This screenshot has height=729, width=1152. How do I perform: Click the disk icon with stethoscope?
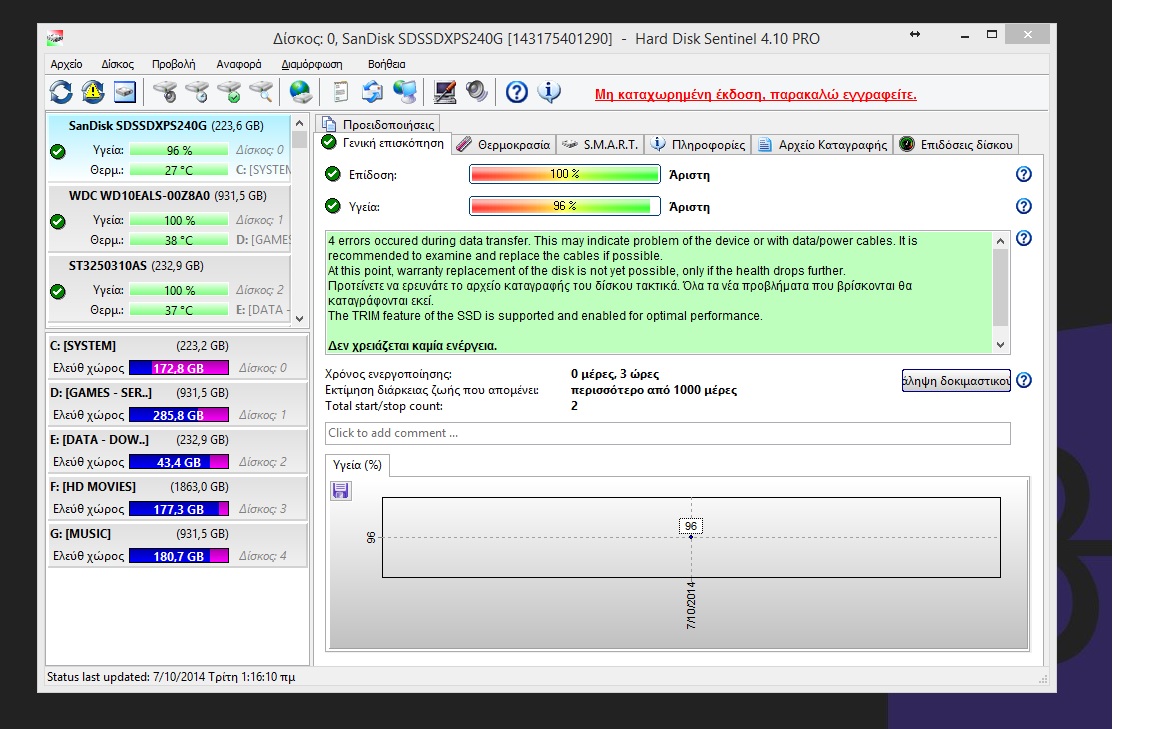[165, 92]
